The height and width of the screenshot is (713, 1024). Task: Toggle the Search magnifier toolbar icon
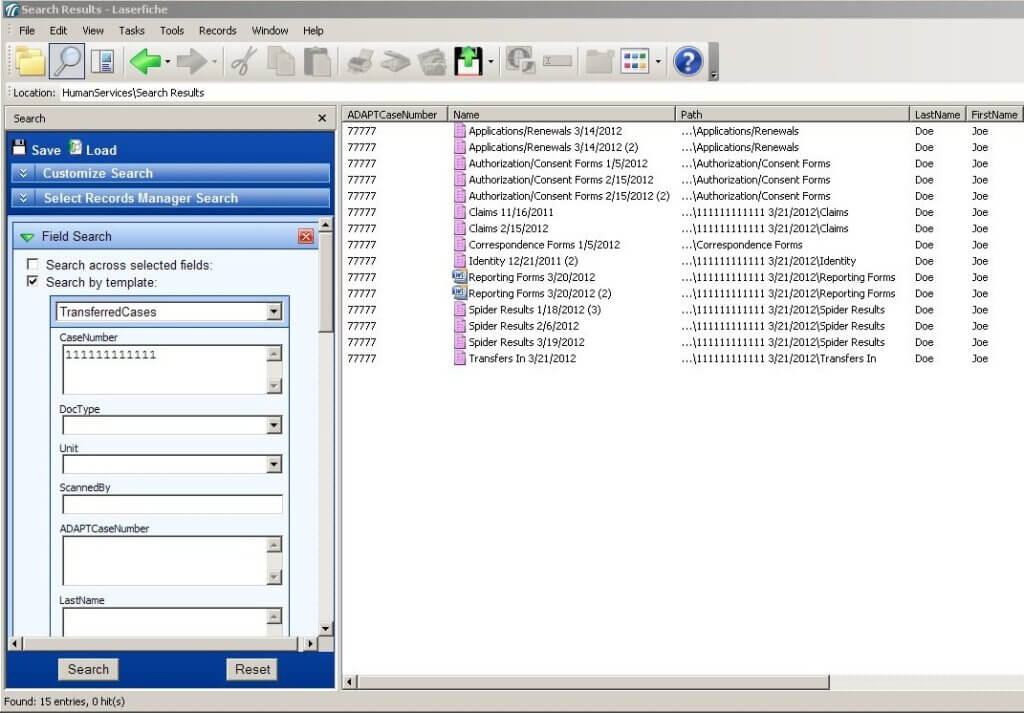click(x=66, y=61)
